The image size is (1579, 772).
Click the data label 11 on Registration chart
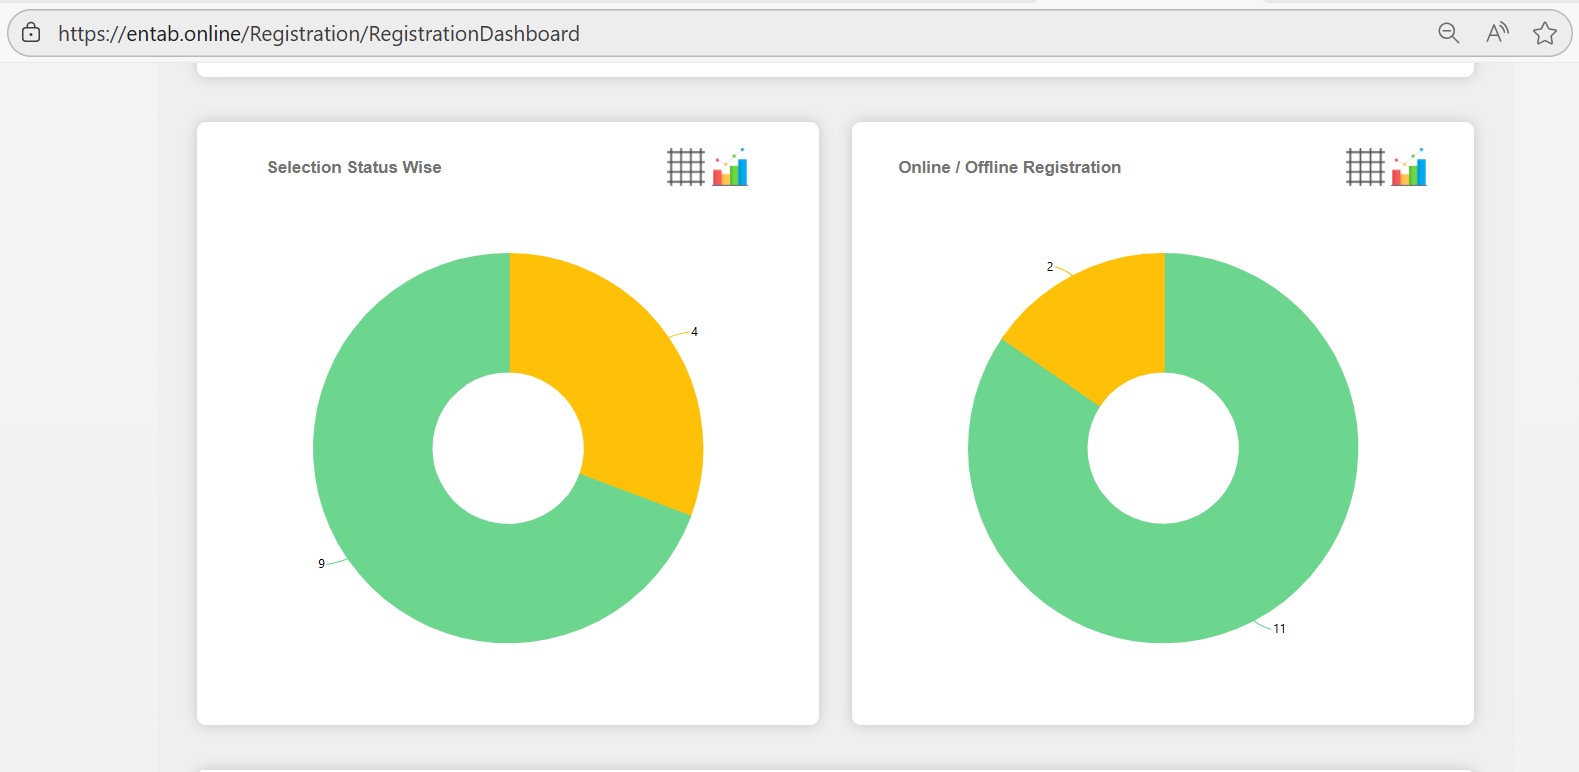tap(1279, 629)
